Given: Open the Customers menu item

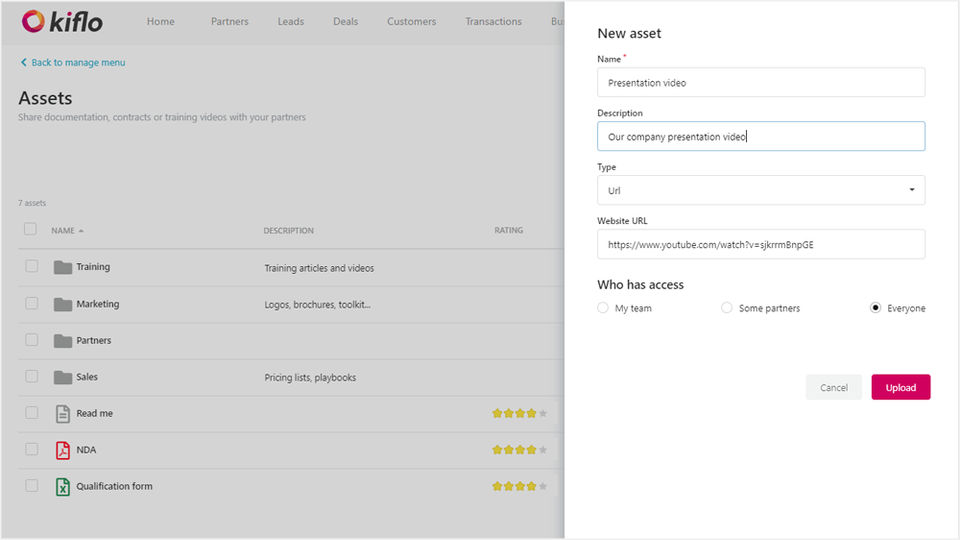Looking at the screenshot, I should 411,22.
